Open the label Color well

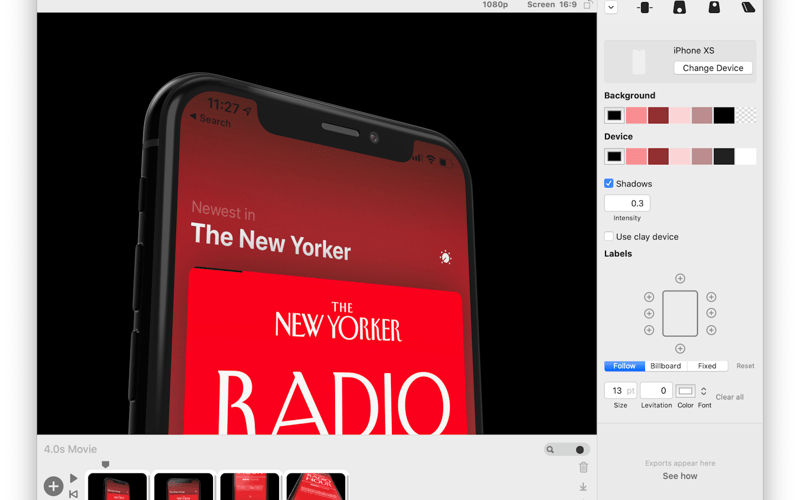coord(685,391)
